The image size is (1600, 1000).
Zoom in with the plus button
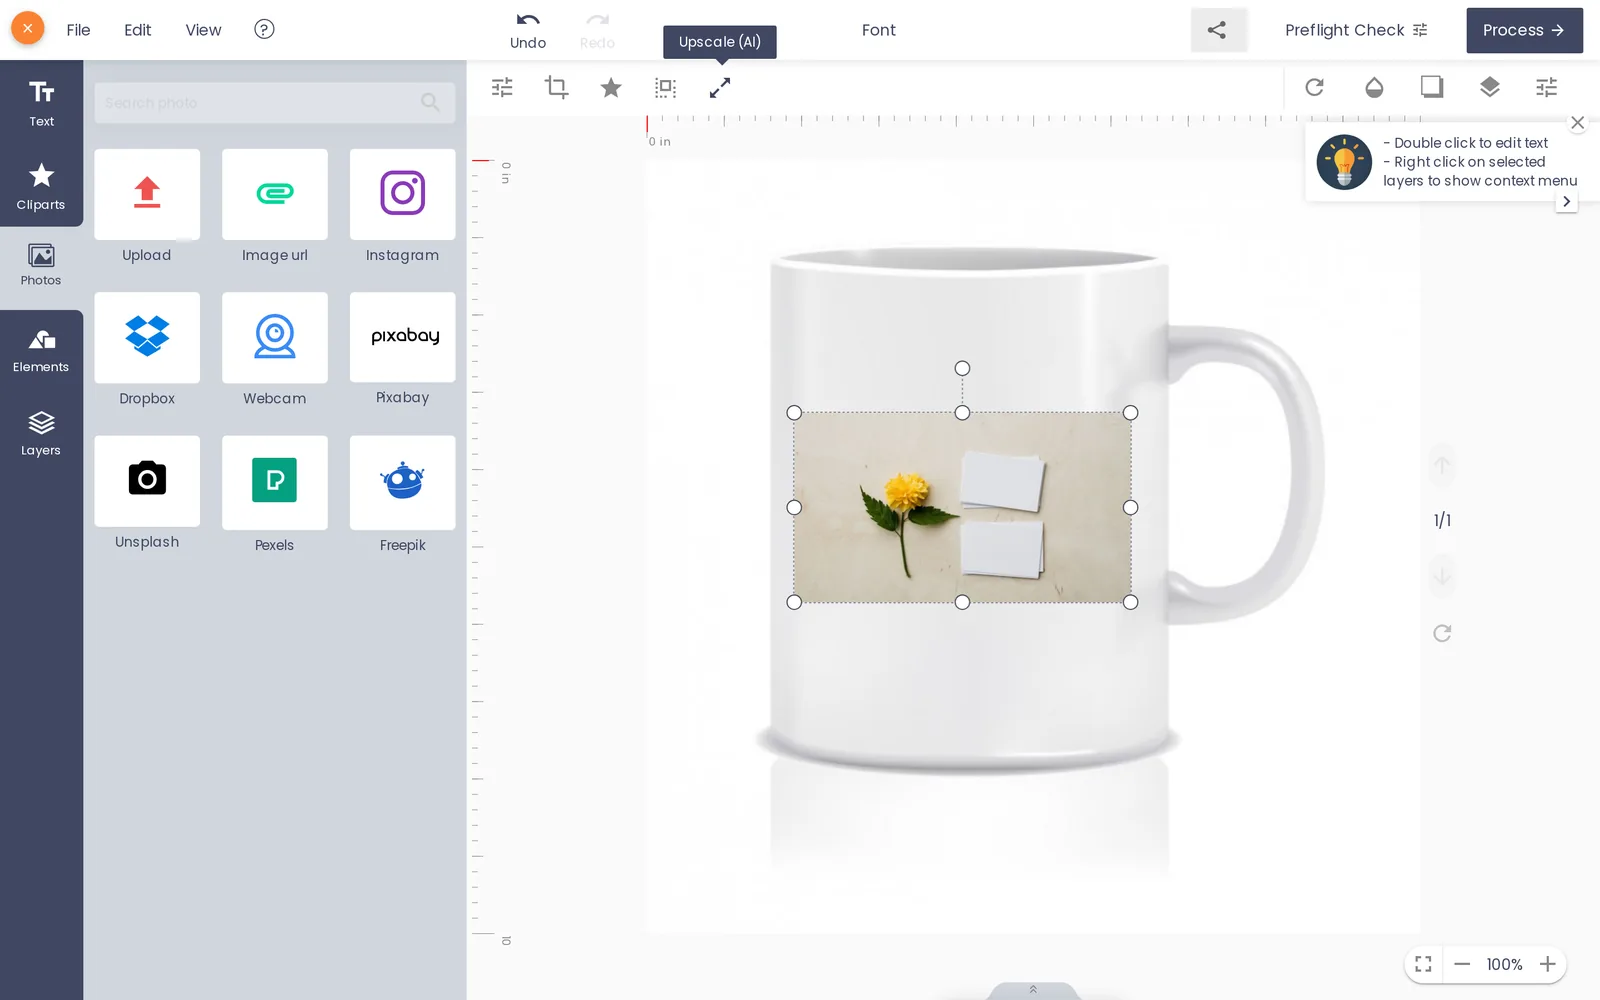click(1548, 964)
